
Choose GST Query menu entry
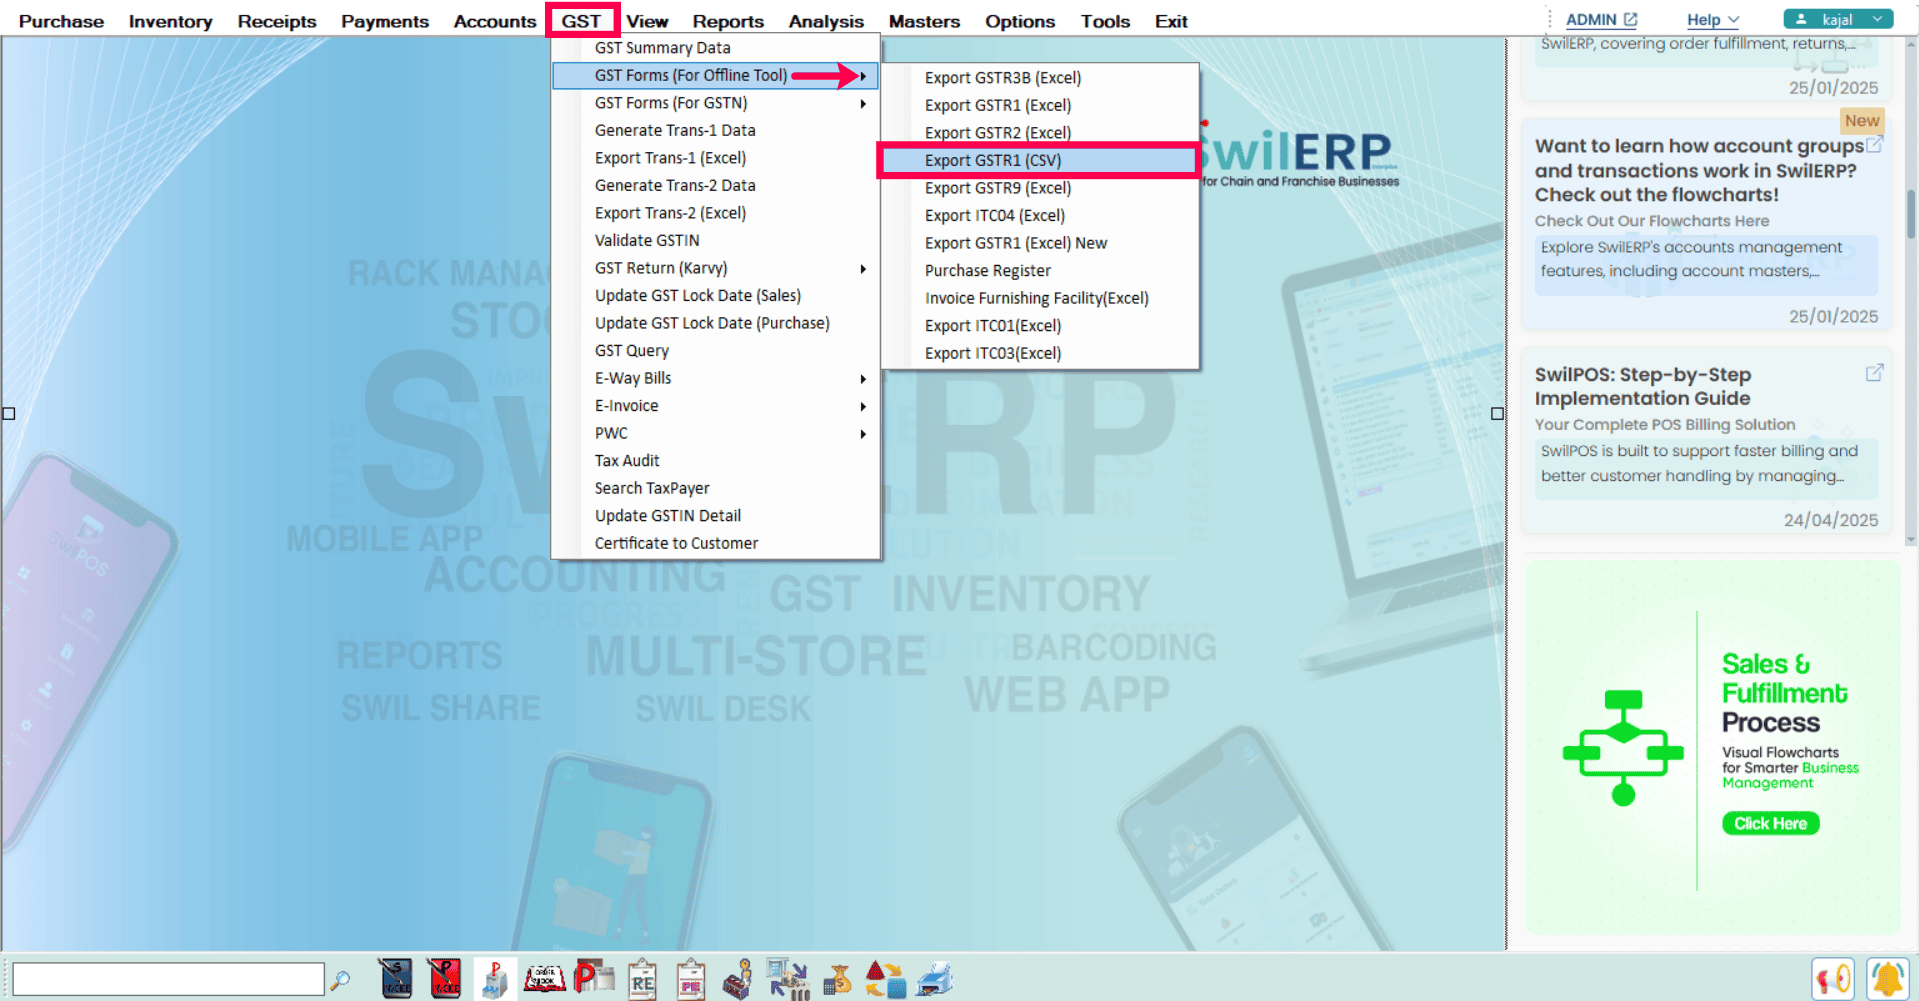pyautogui.click(x=716, y=350)
